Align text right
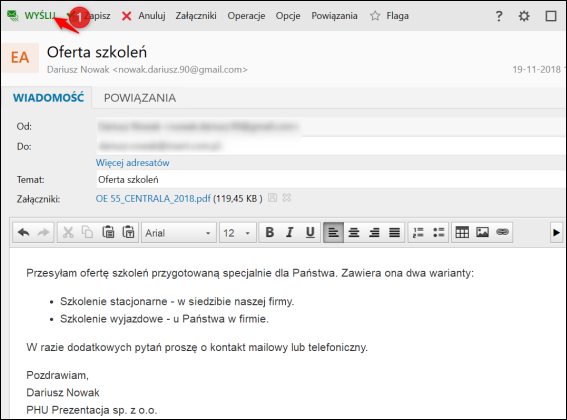 click(374, 232)
